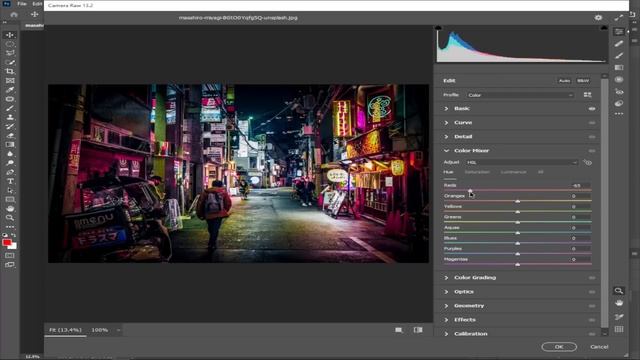Select Camera Raw Zoom tool magnifier
Viewport: 640px width, 360px height.
619,291
